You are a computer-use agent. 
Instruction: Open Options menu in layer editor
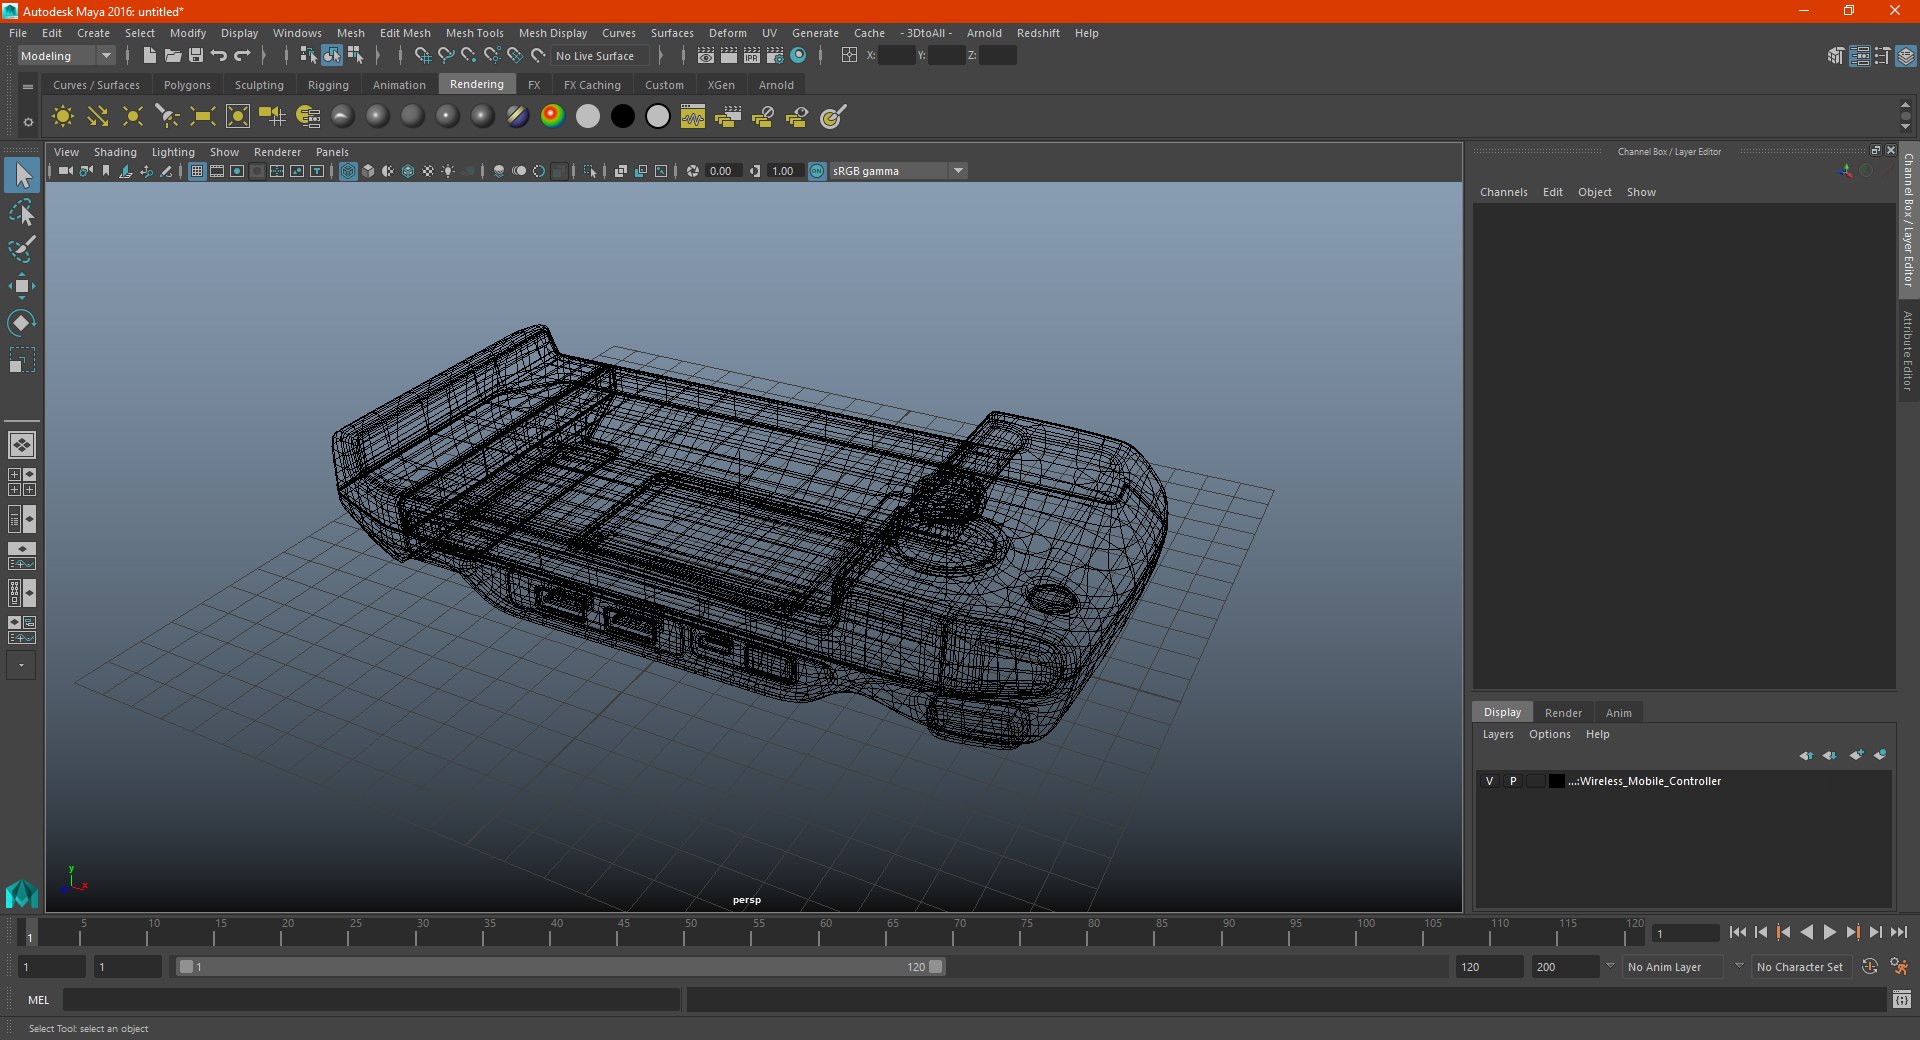[x=1549, y=734]
